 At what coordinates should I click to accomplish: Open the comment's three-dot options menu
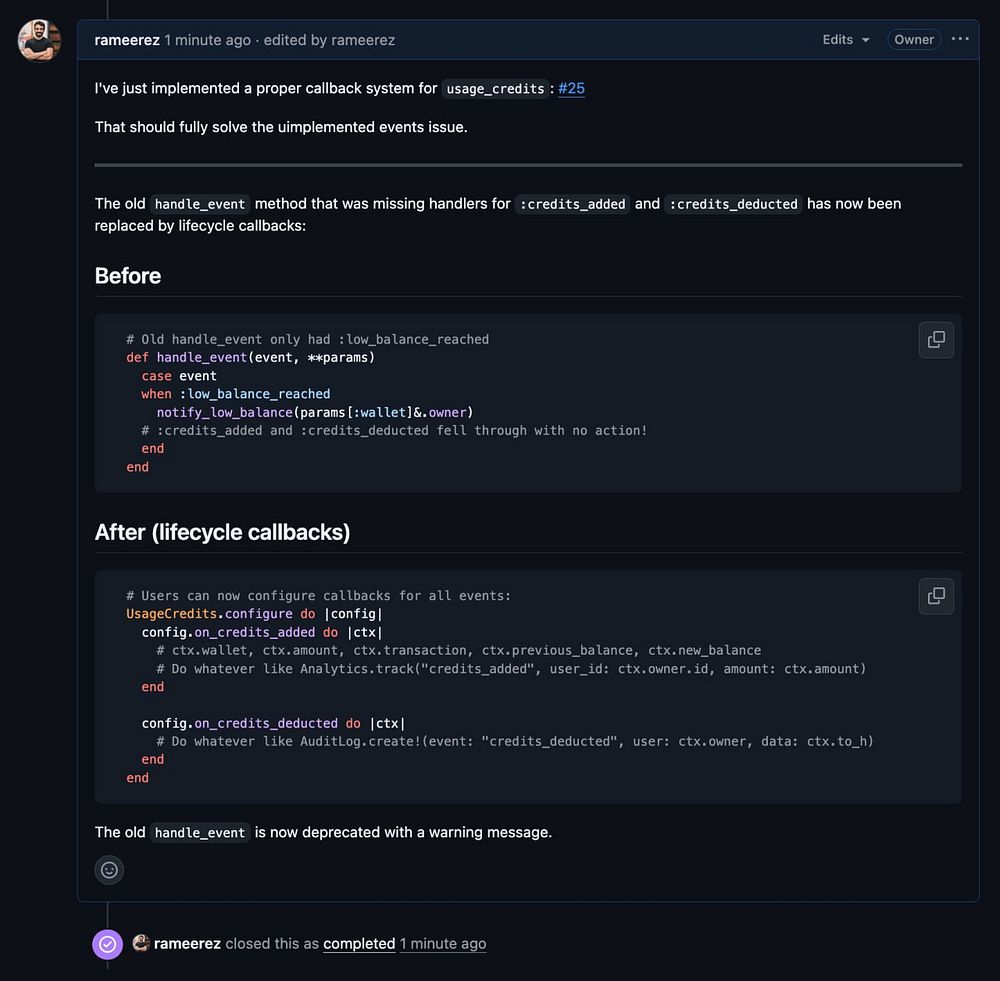(960, 40)
